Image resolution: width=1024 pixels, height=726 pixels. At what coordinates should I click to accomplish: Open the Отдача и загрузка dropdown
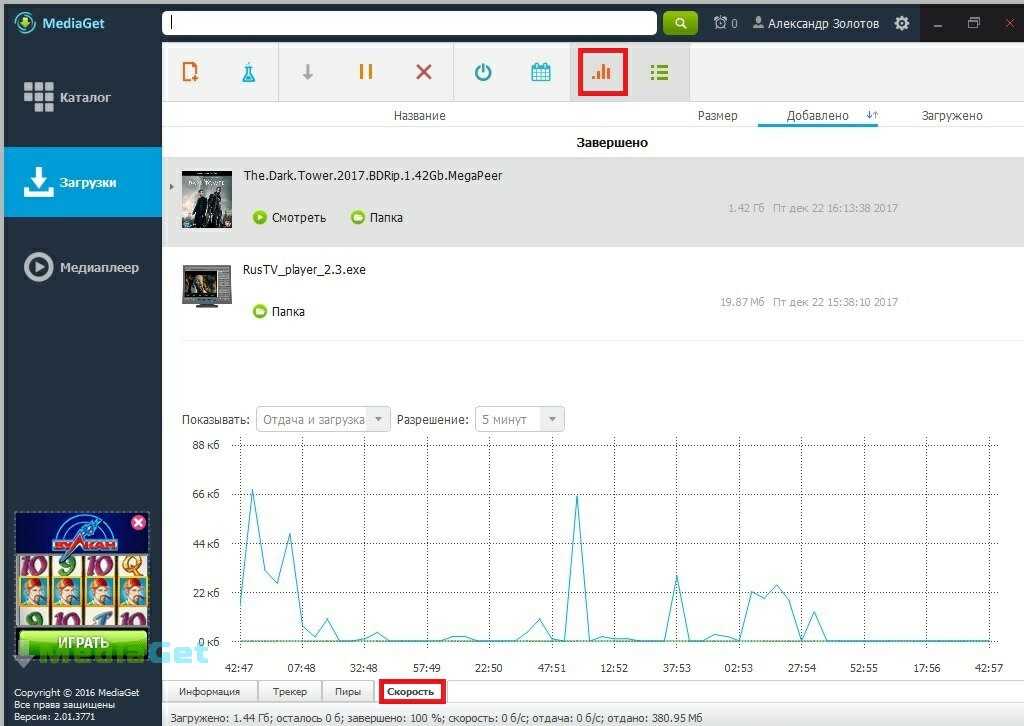tap(323, 419)
